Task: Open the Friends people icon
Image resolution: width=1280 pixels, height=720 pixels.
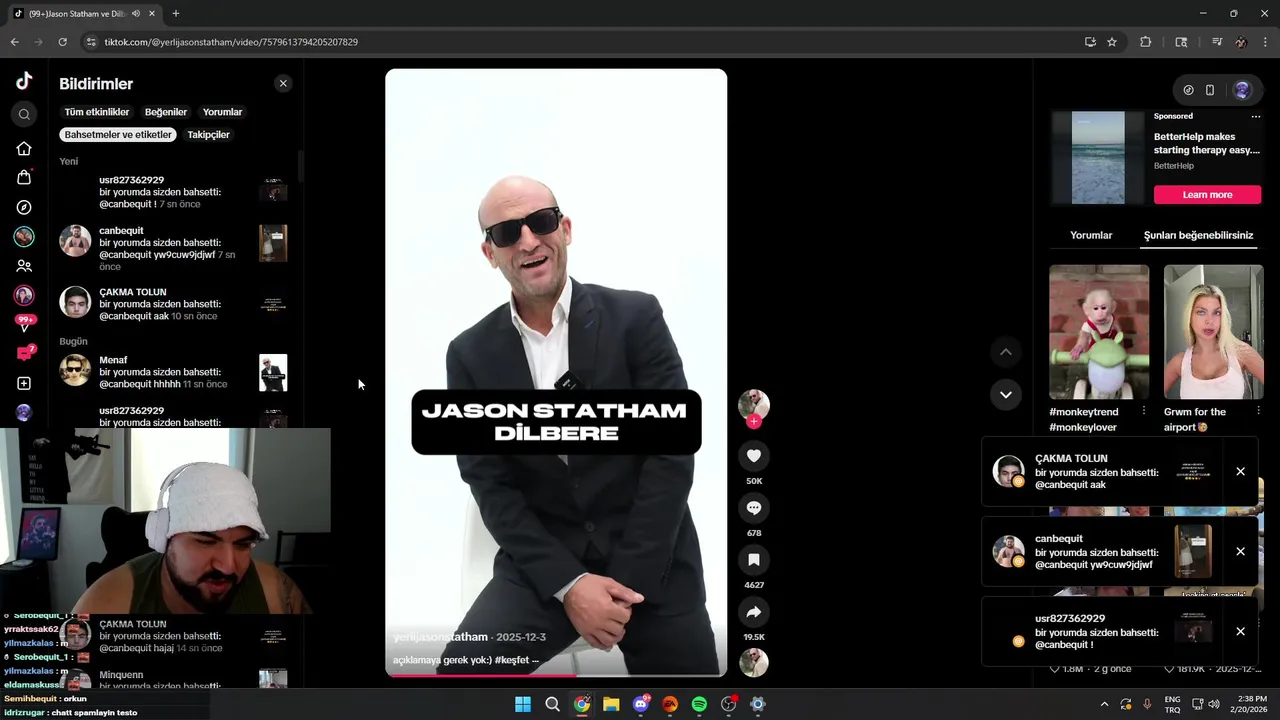Action: (24, 266)
